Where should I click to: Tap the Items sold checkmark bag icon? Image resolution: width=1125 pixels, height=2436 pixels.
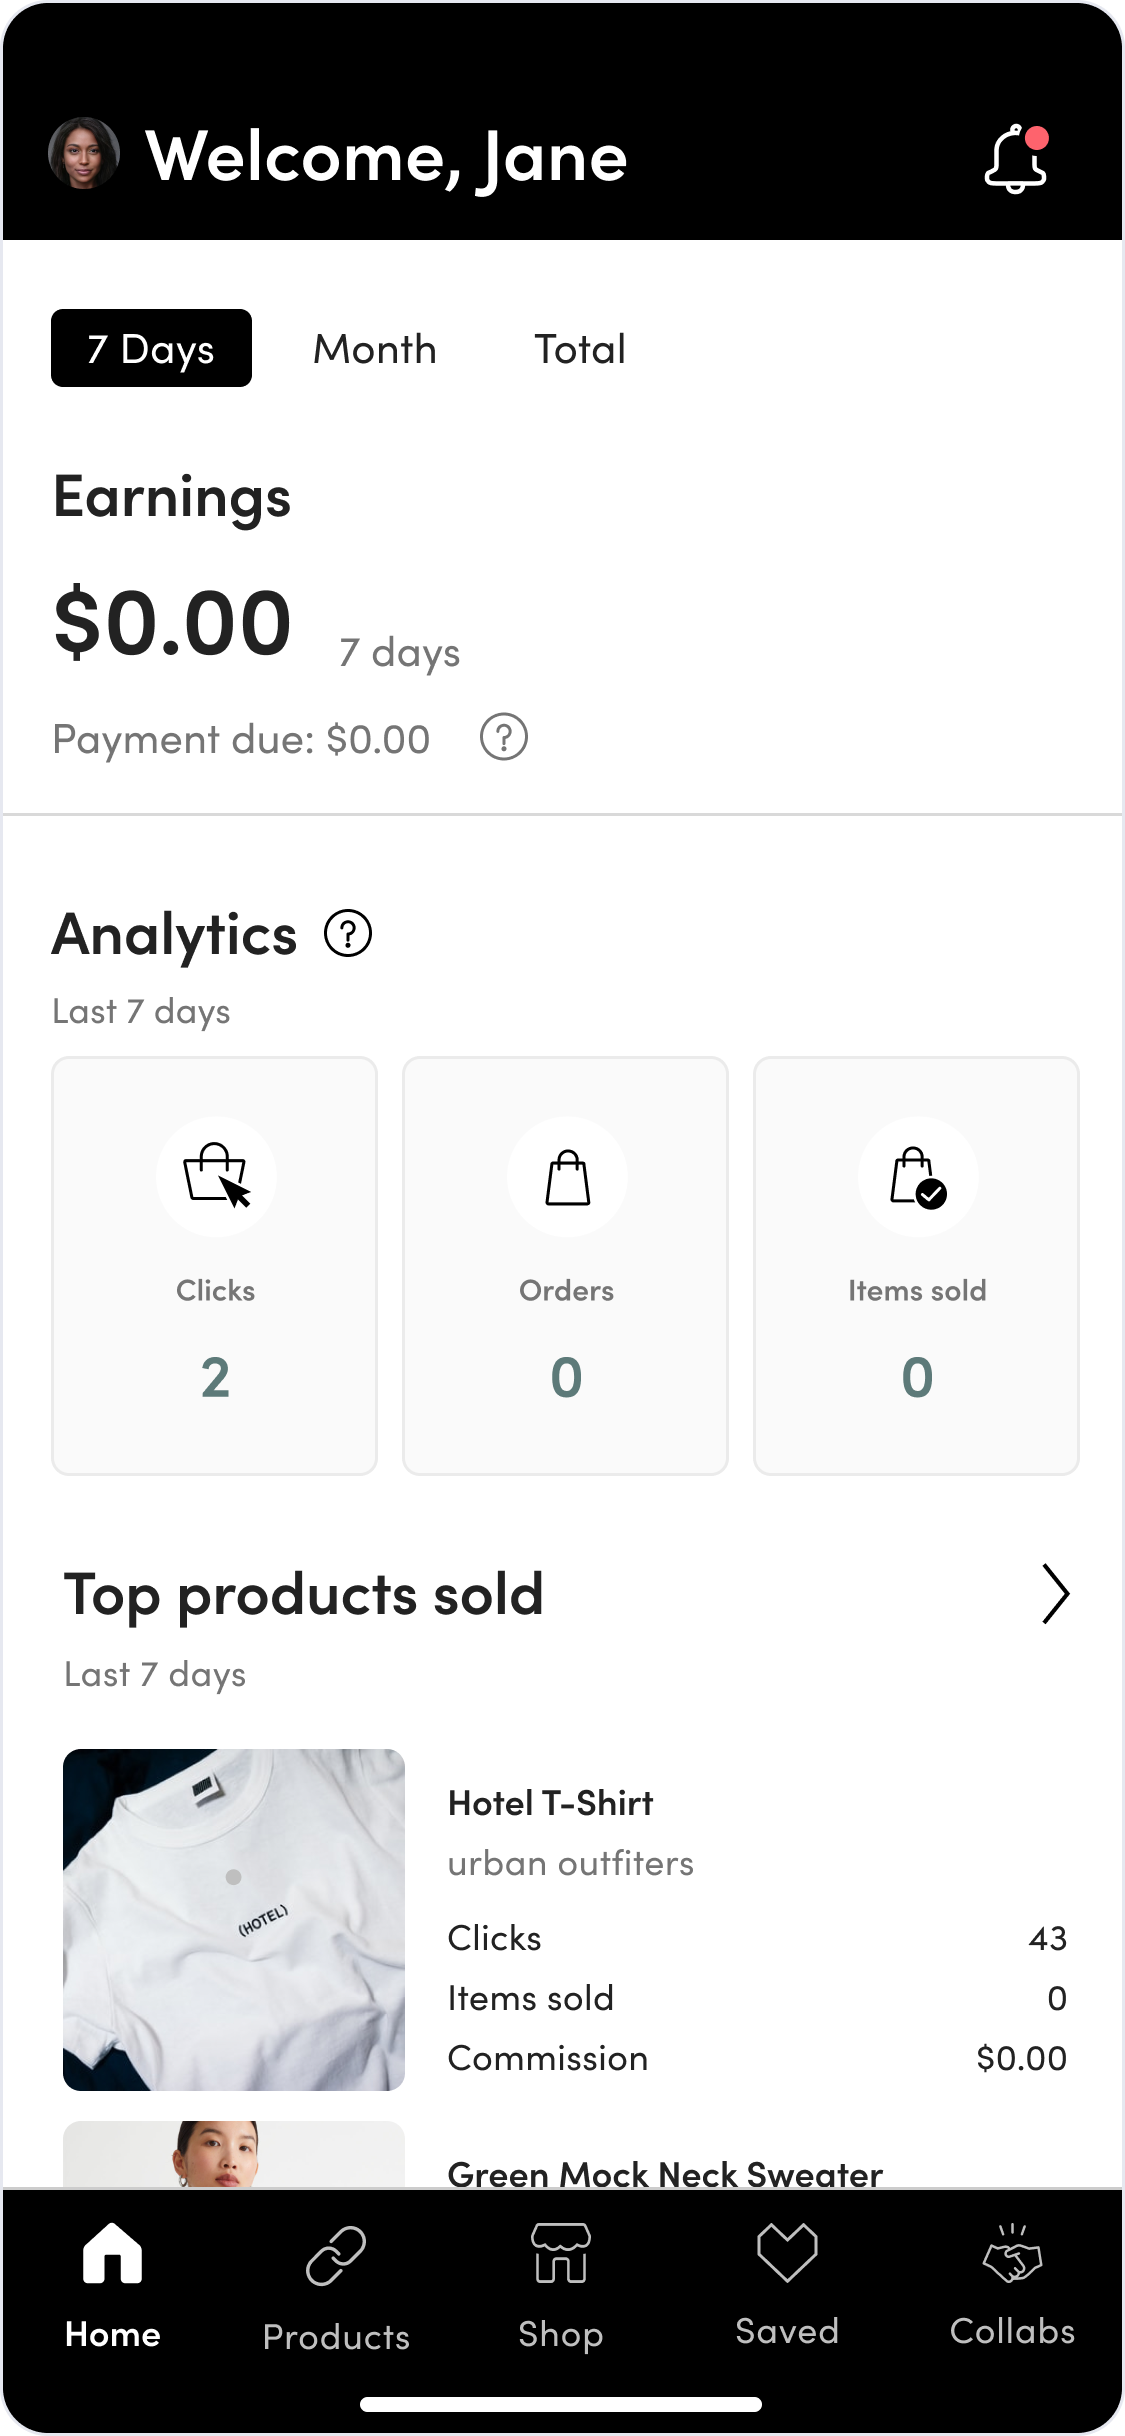click(918, 1176)
